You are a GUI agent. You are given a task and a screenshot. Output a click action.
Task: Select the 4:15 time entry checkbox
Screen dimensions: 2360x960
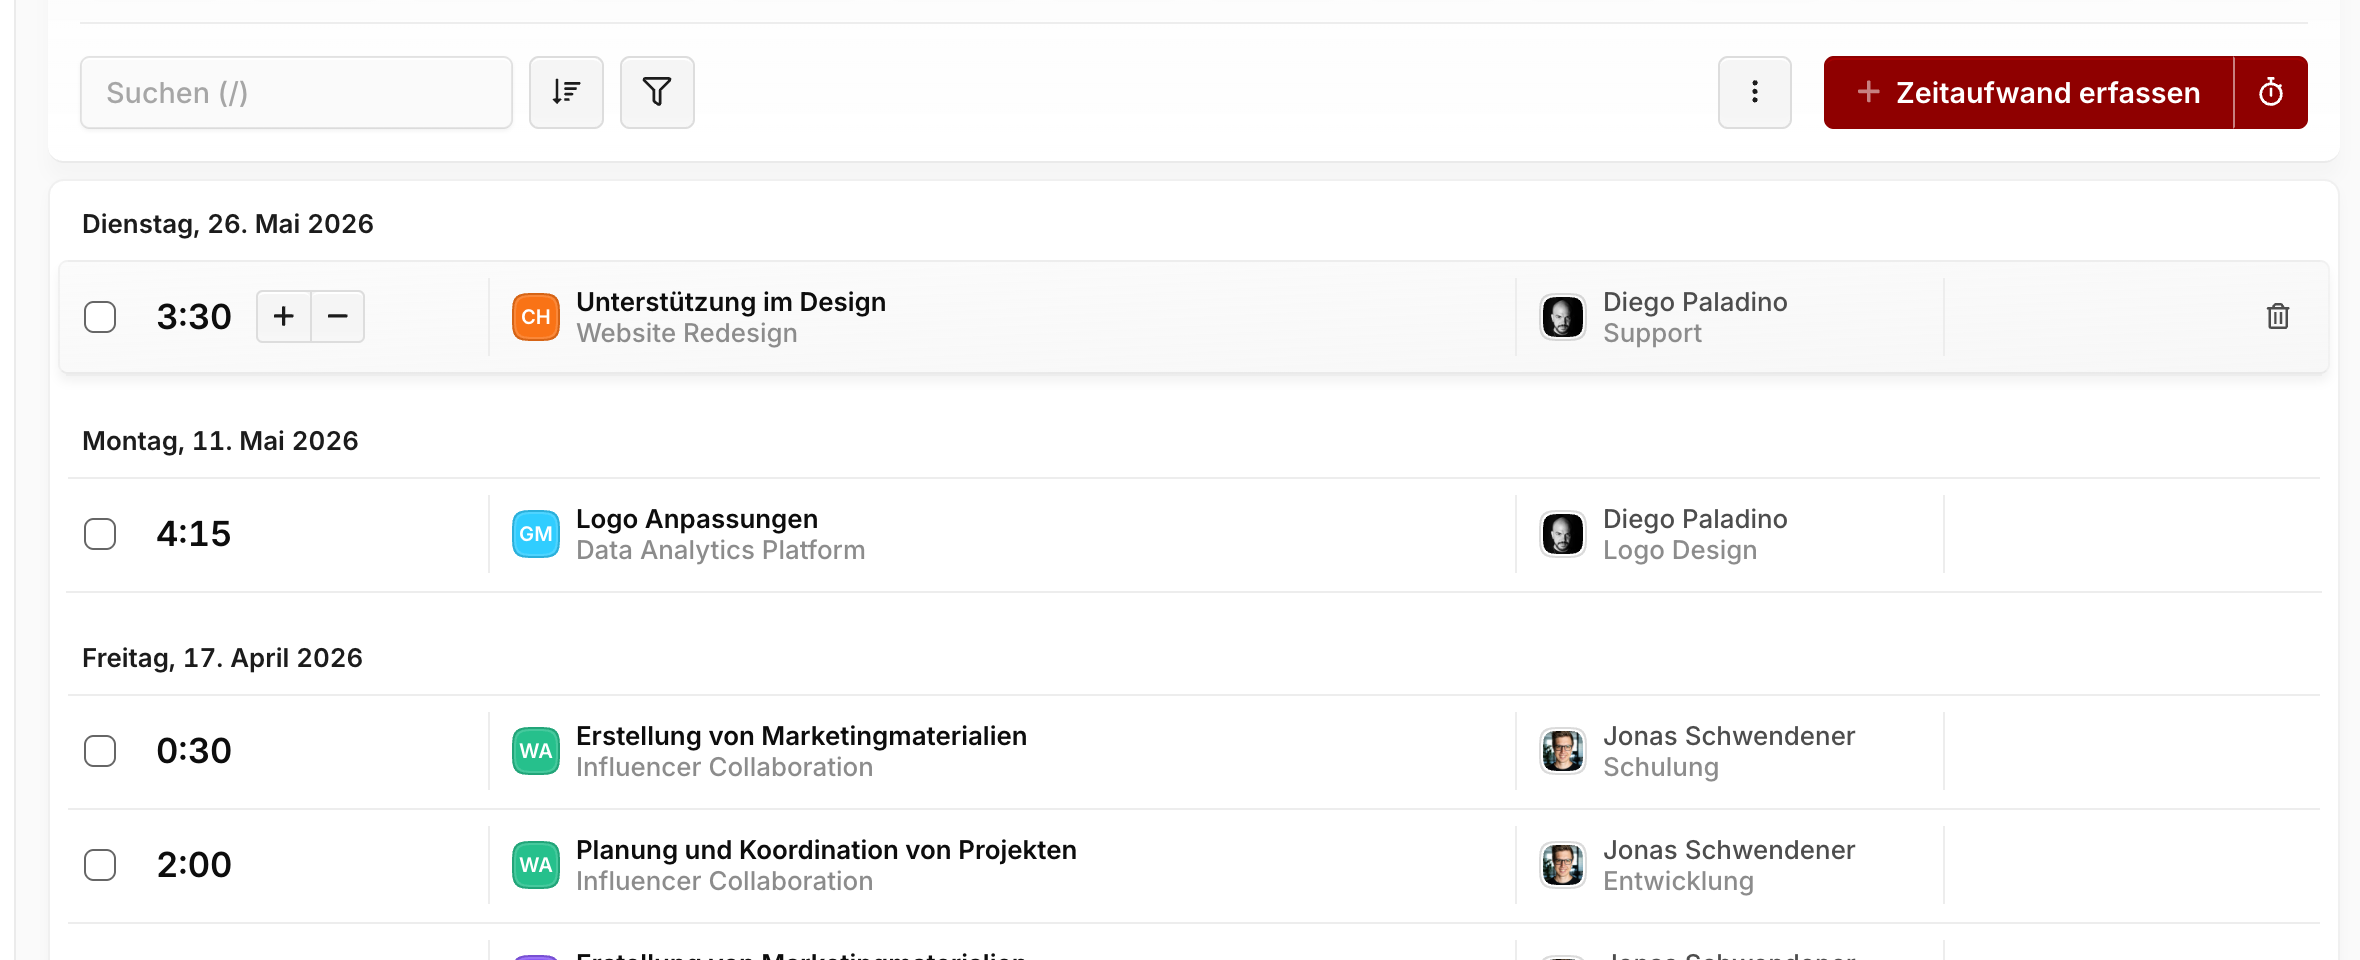pos(100,534)
